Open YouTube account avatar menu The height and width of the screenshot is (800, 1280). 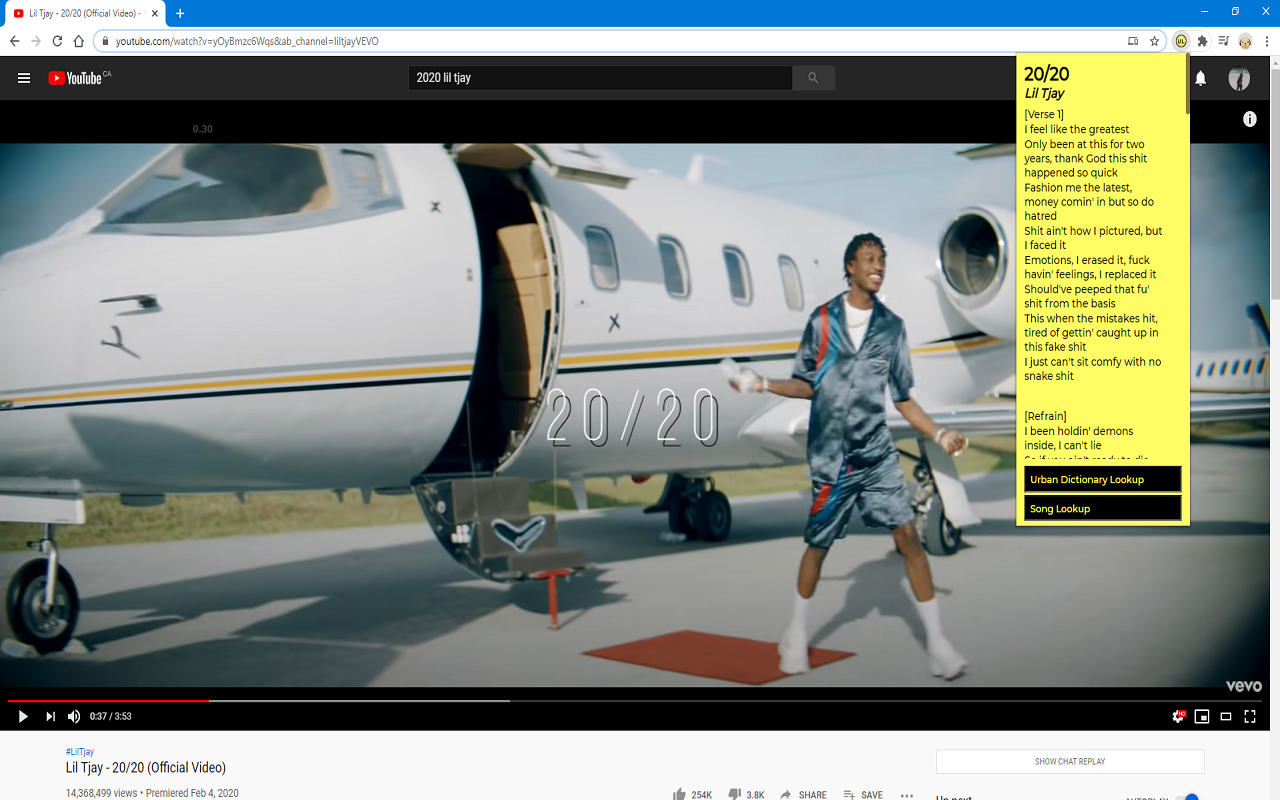pos(1239,78)
